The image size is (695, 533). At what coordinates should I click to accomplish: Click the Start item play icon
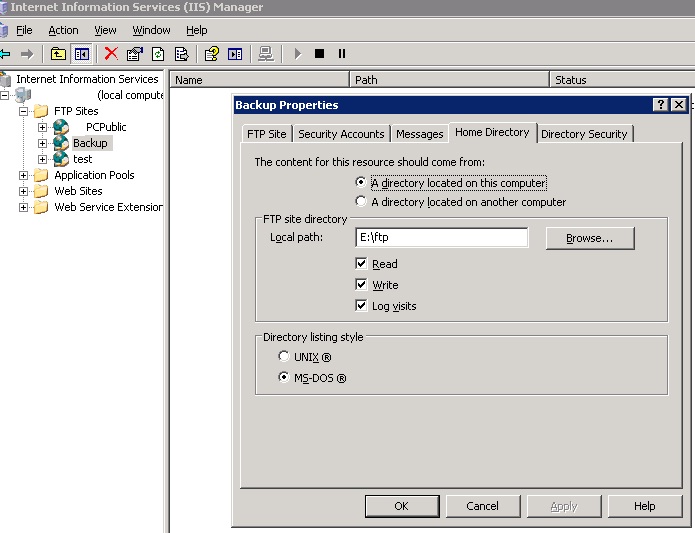[297, 54]
